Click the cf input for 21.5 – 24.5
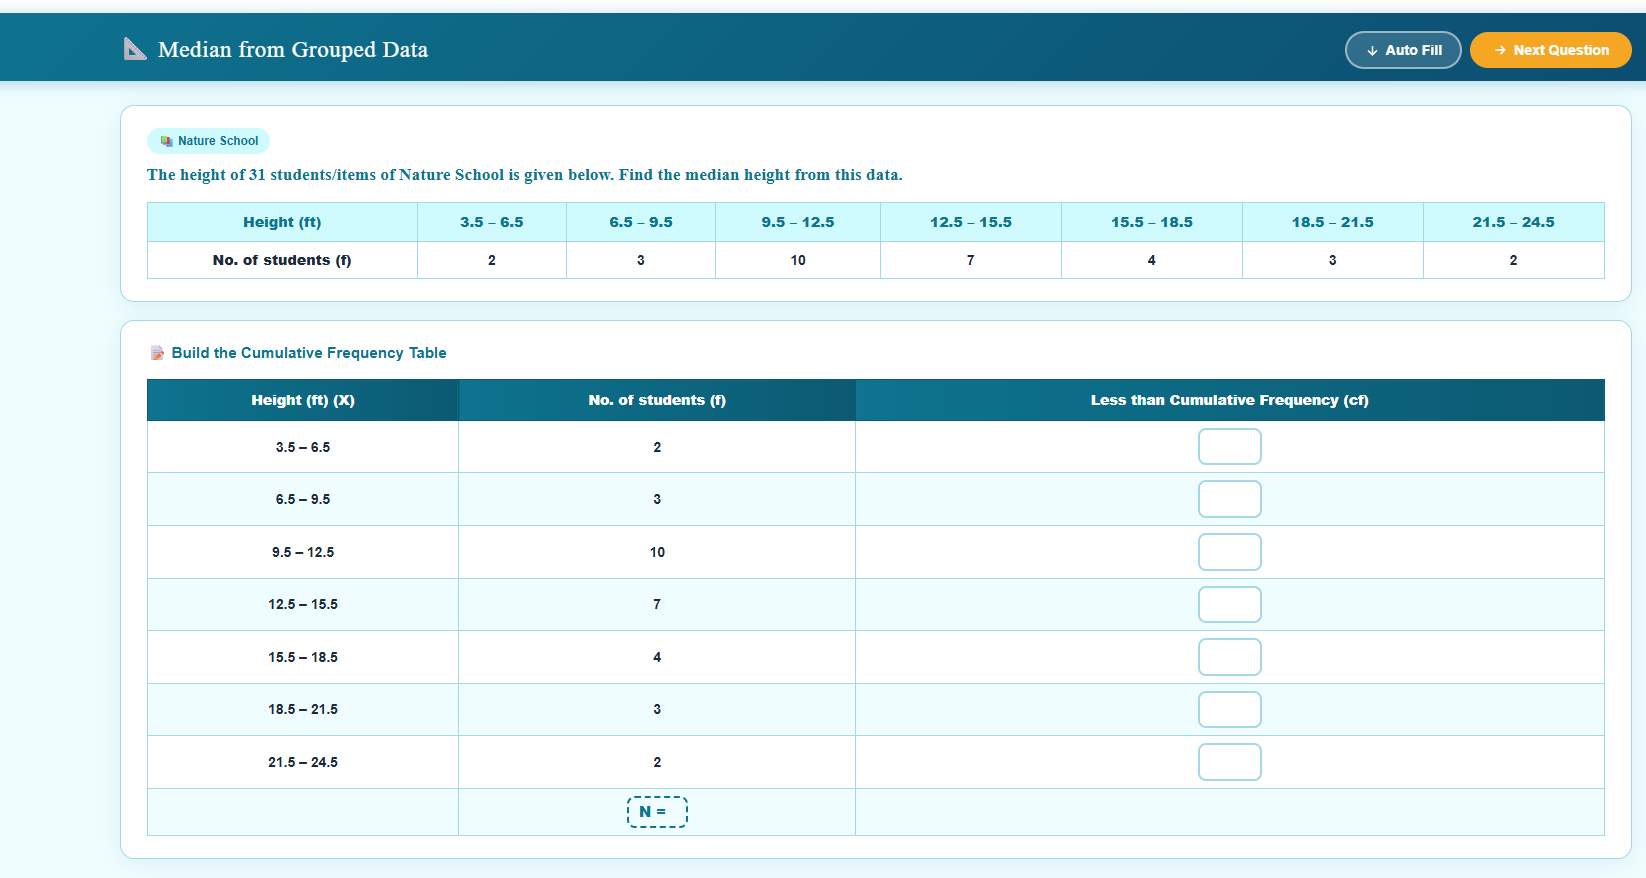Viewport: 1646px width, 878px height. click(x=1229, y=762)
